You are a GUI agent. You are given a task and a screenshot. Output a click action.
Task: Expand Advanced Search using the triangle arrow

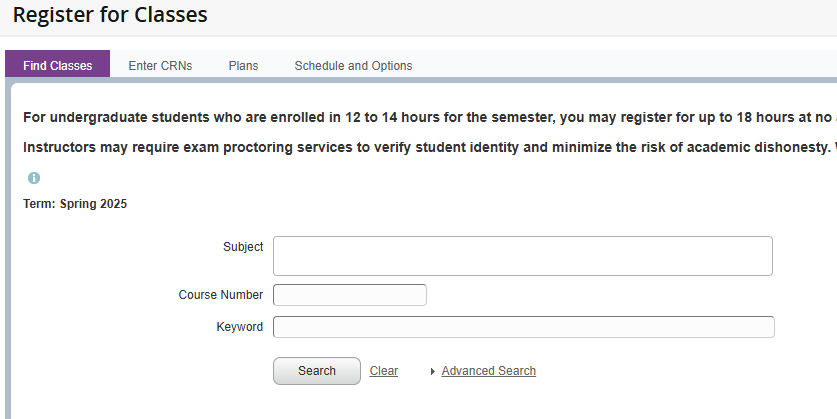432,372
